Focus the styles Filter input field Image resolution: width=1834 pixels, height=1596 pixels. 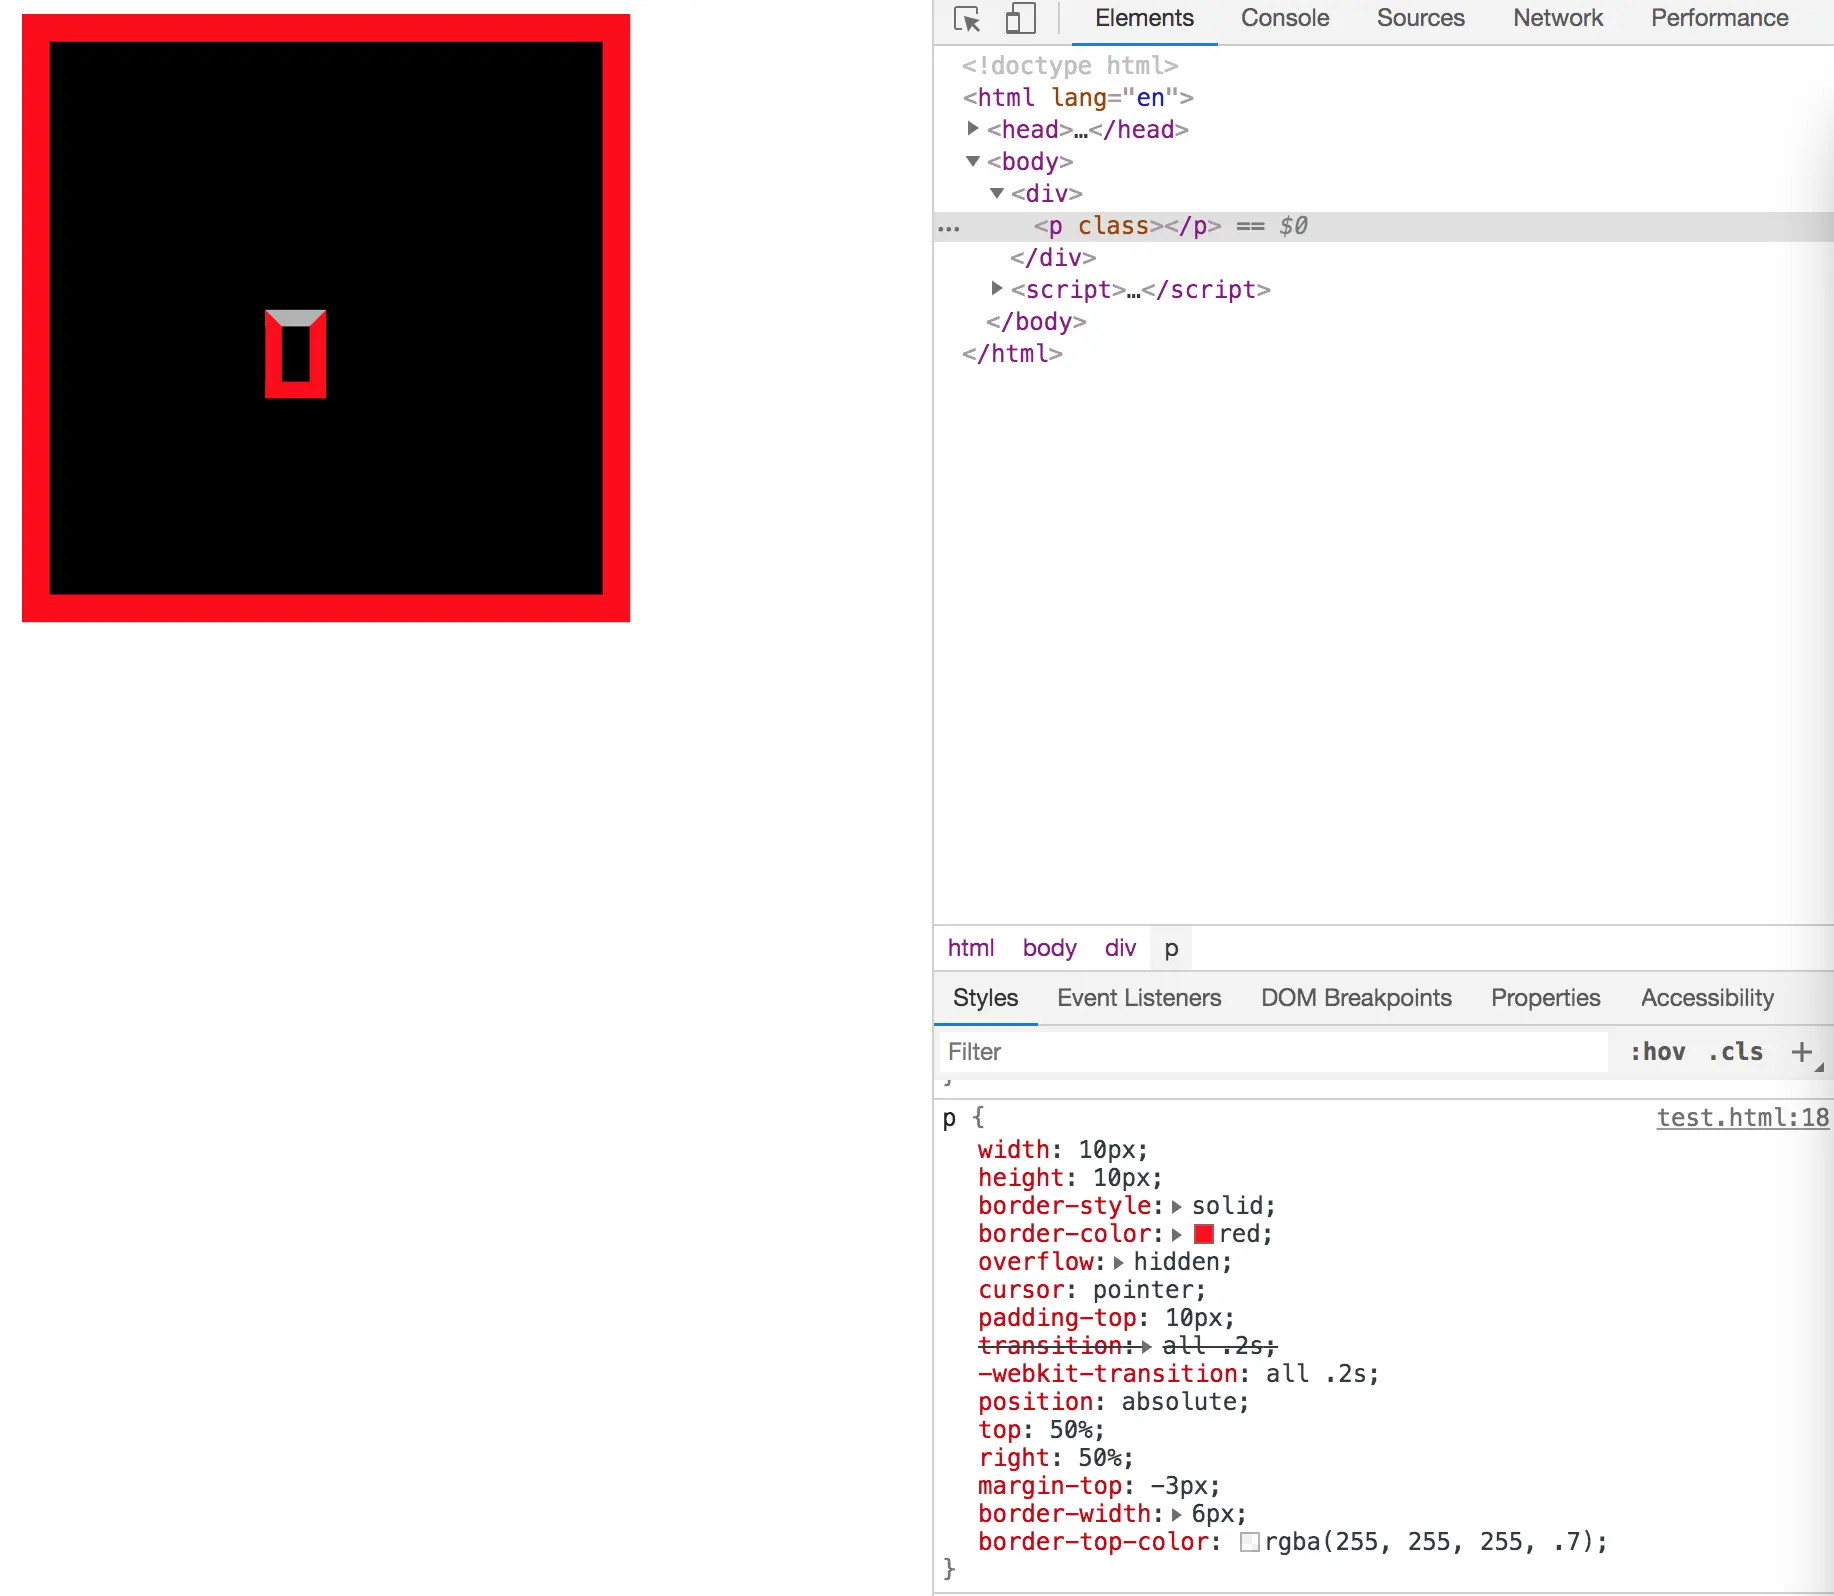coord(1273,1052)
